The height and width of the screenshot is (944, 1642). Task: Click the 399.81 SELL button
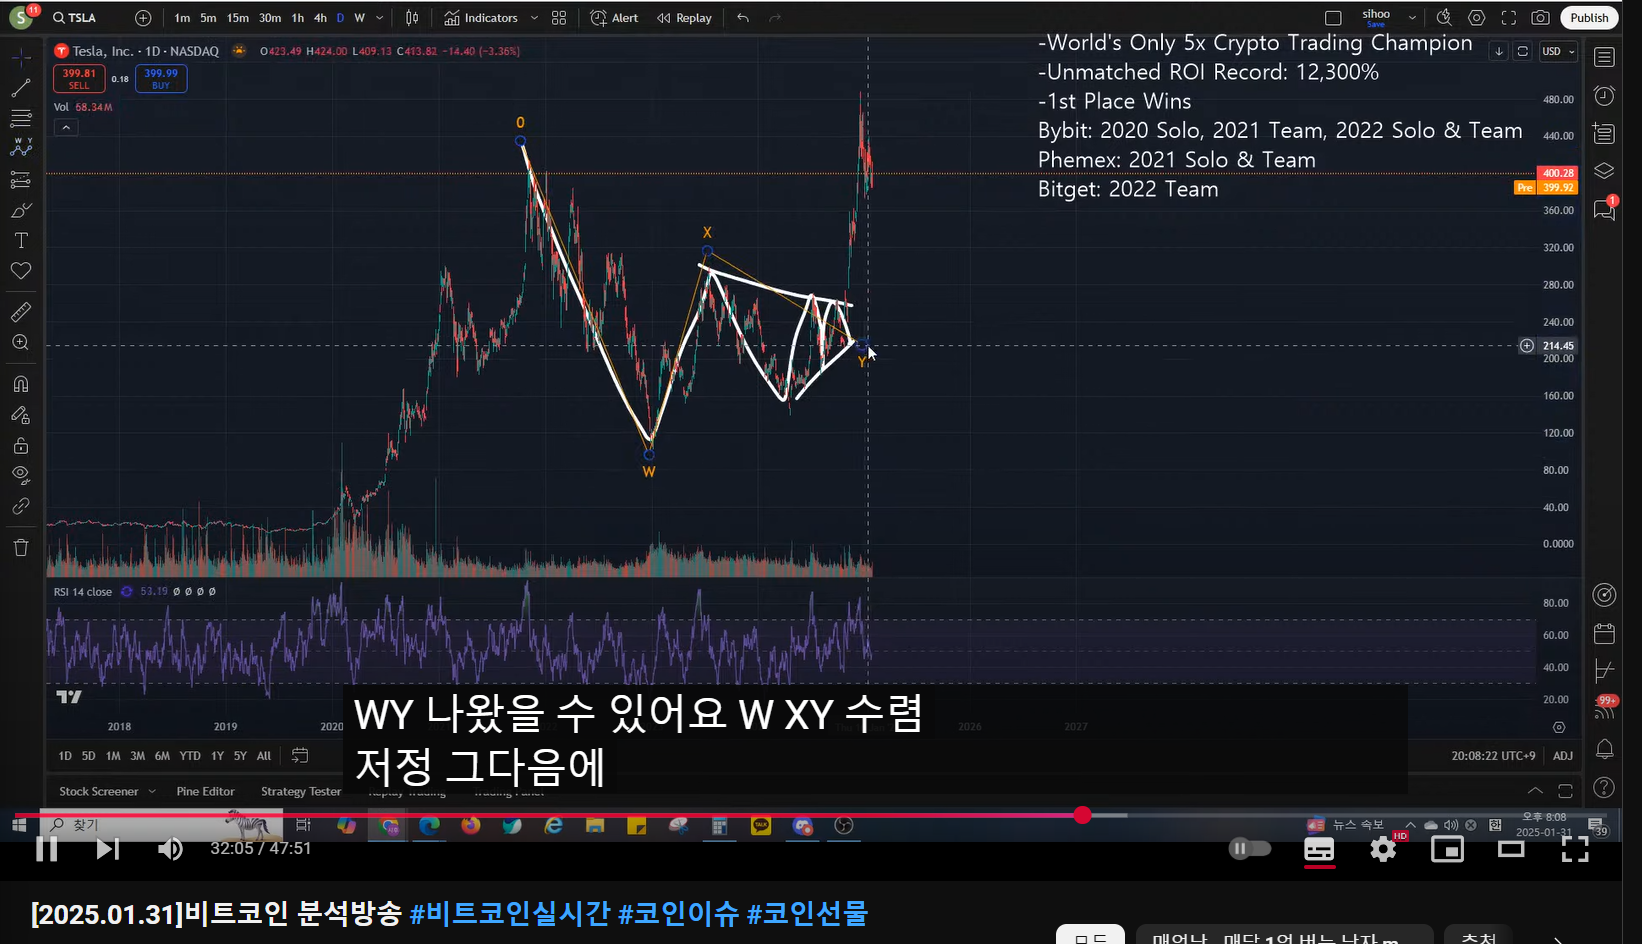click(79, 78)
